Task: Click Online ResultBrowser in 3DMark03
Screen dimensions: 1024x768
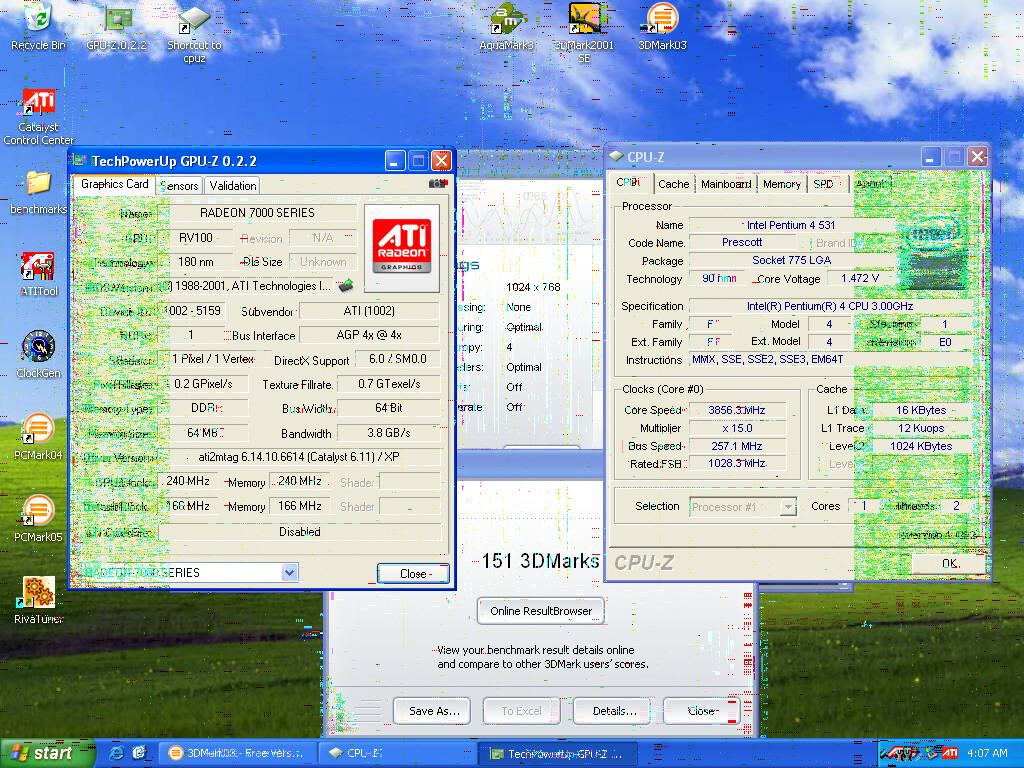Action: tap(541, 611)
